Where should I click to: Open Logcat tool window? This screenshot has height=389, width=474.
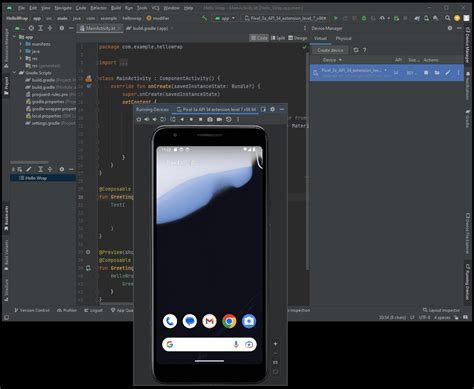93,310
